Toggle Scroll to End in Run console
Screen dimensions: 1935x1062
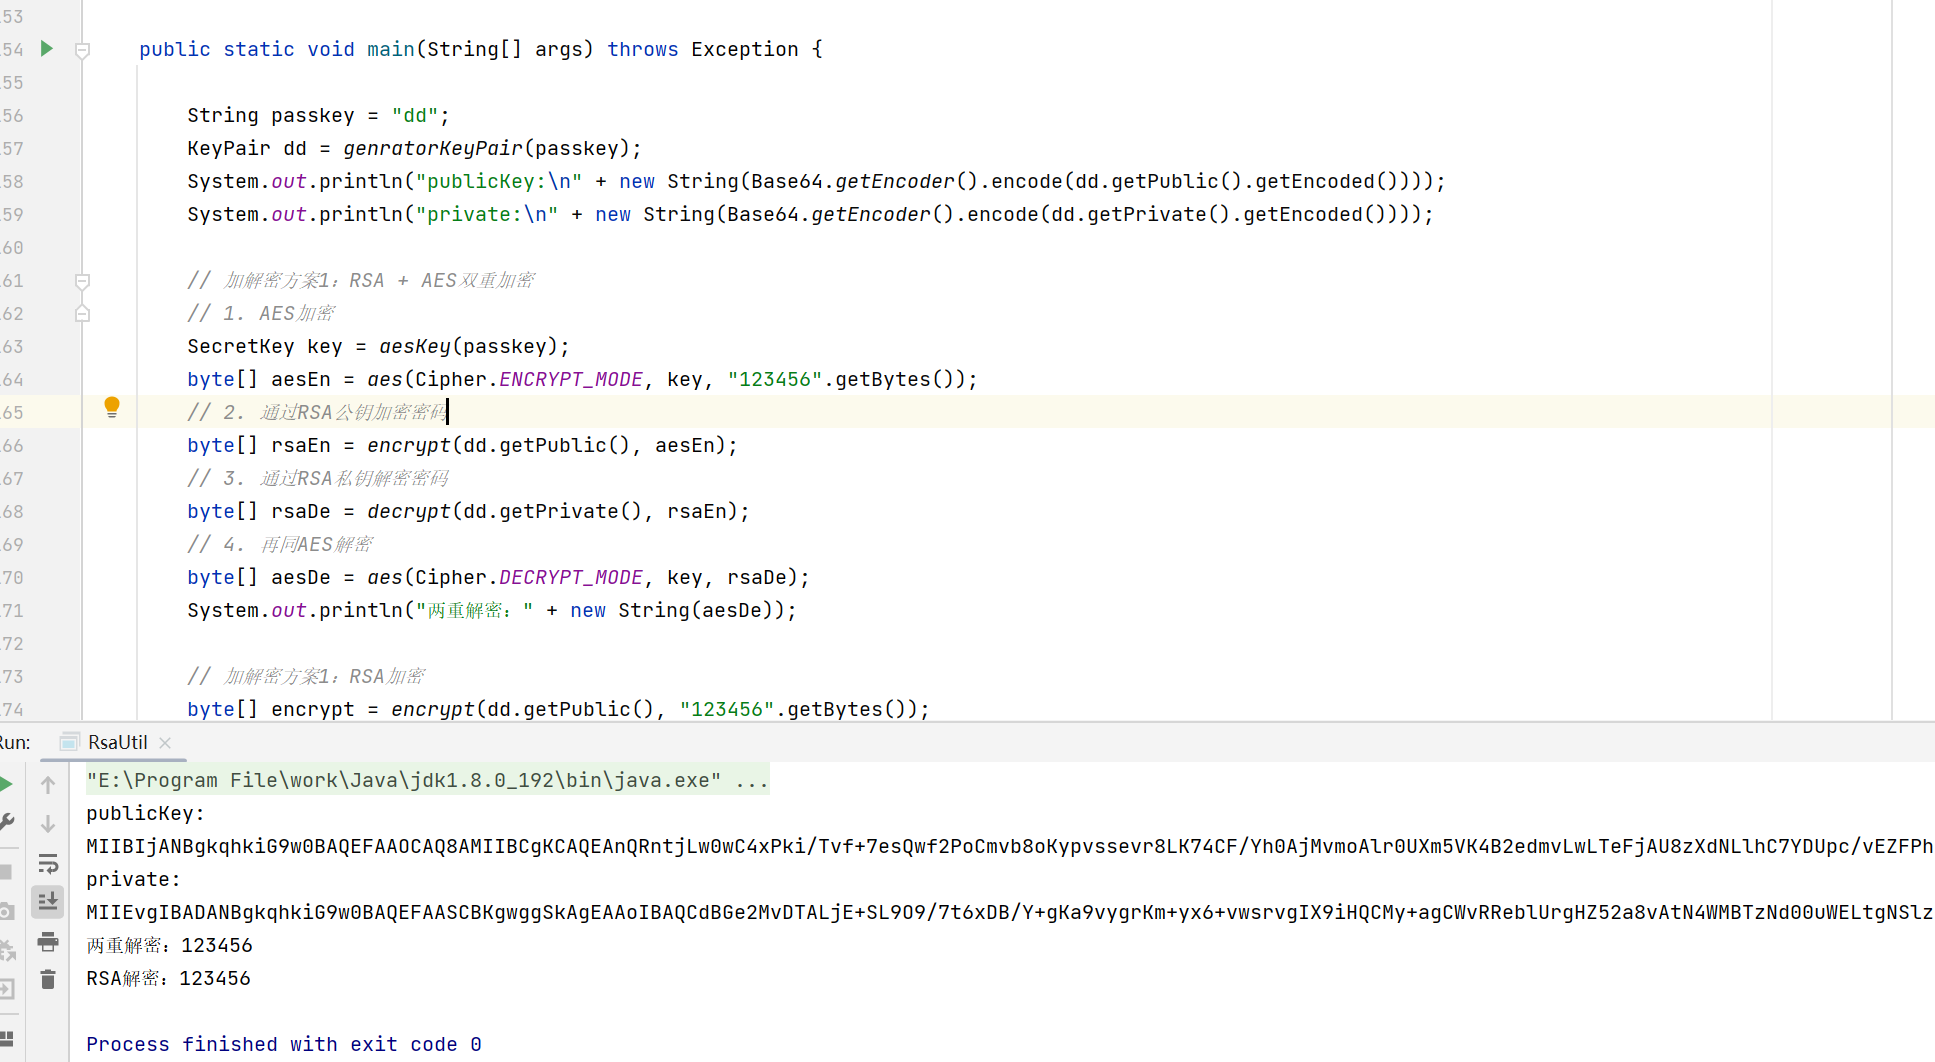[48, 902]
